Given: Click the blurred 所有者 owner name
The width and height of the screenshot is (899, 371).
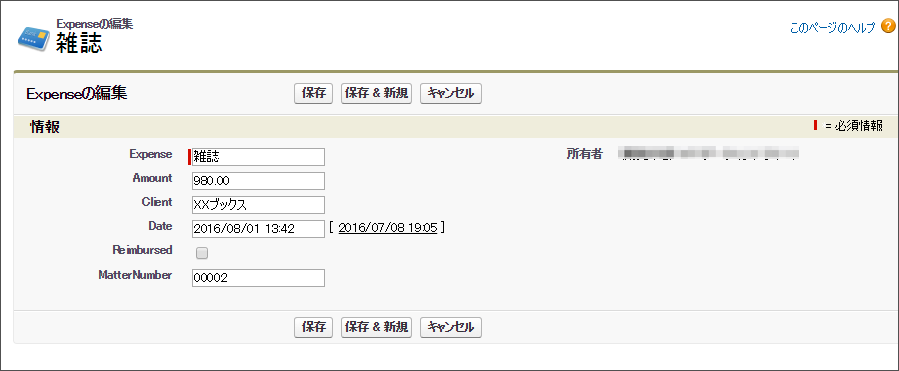Looking at the screenshot, I should (709, 154).
